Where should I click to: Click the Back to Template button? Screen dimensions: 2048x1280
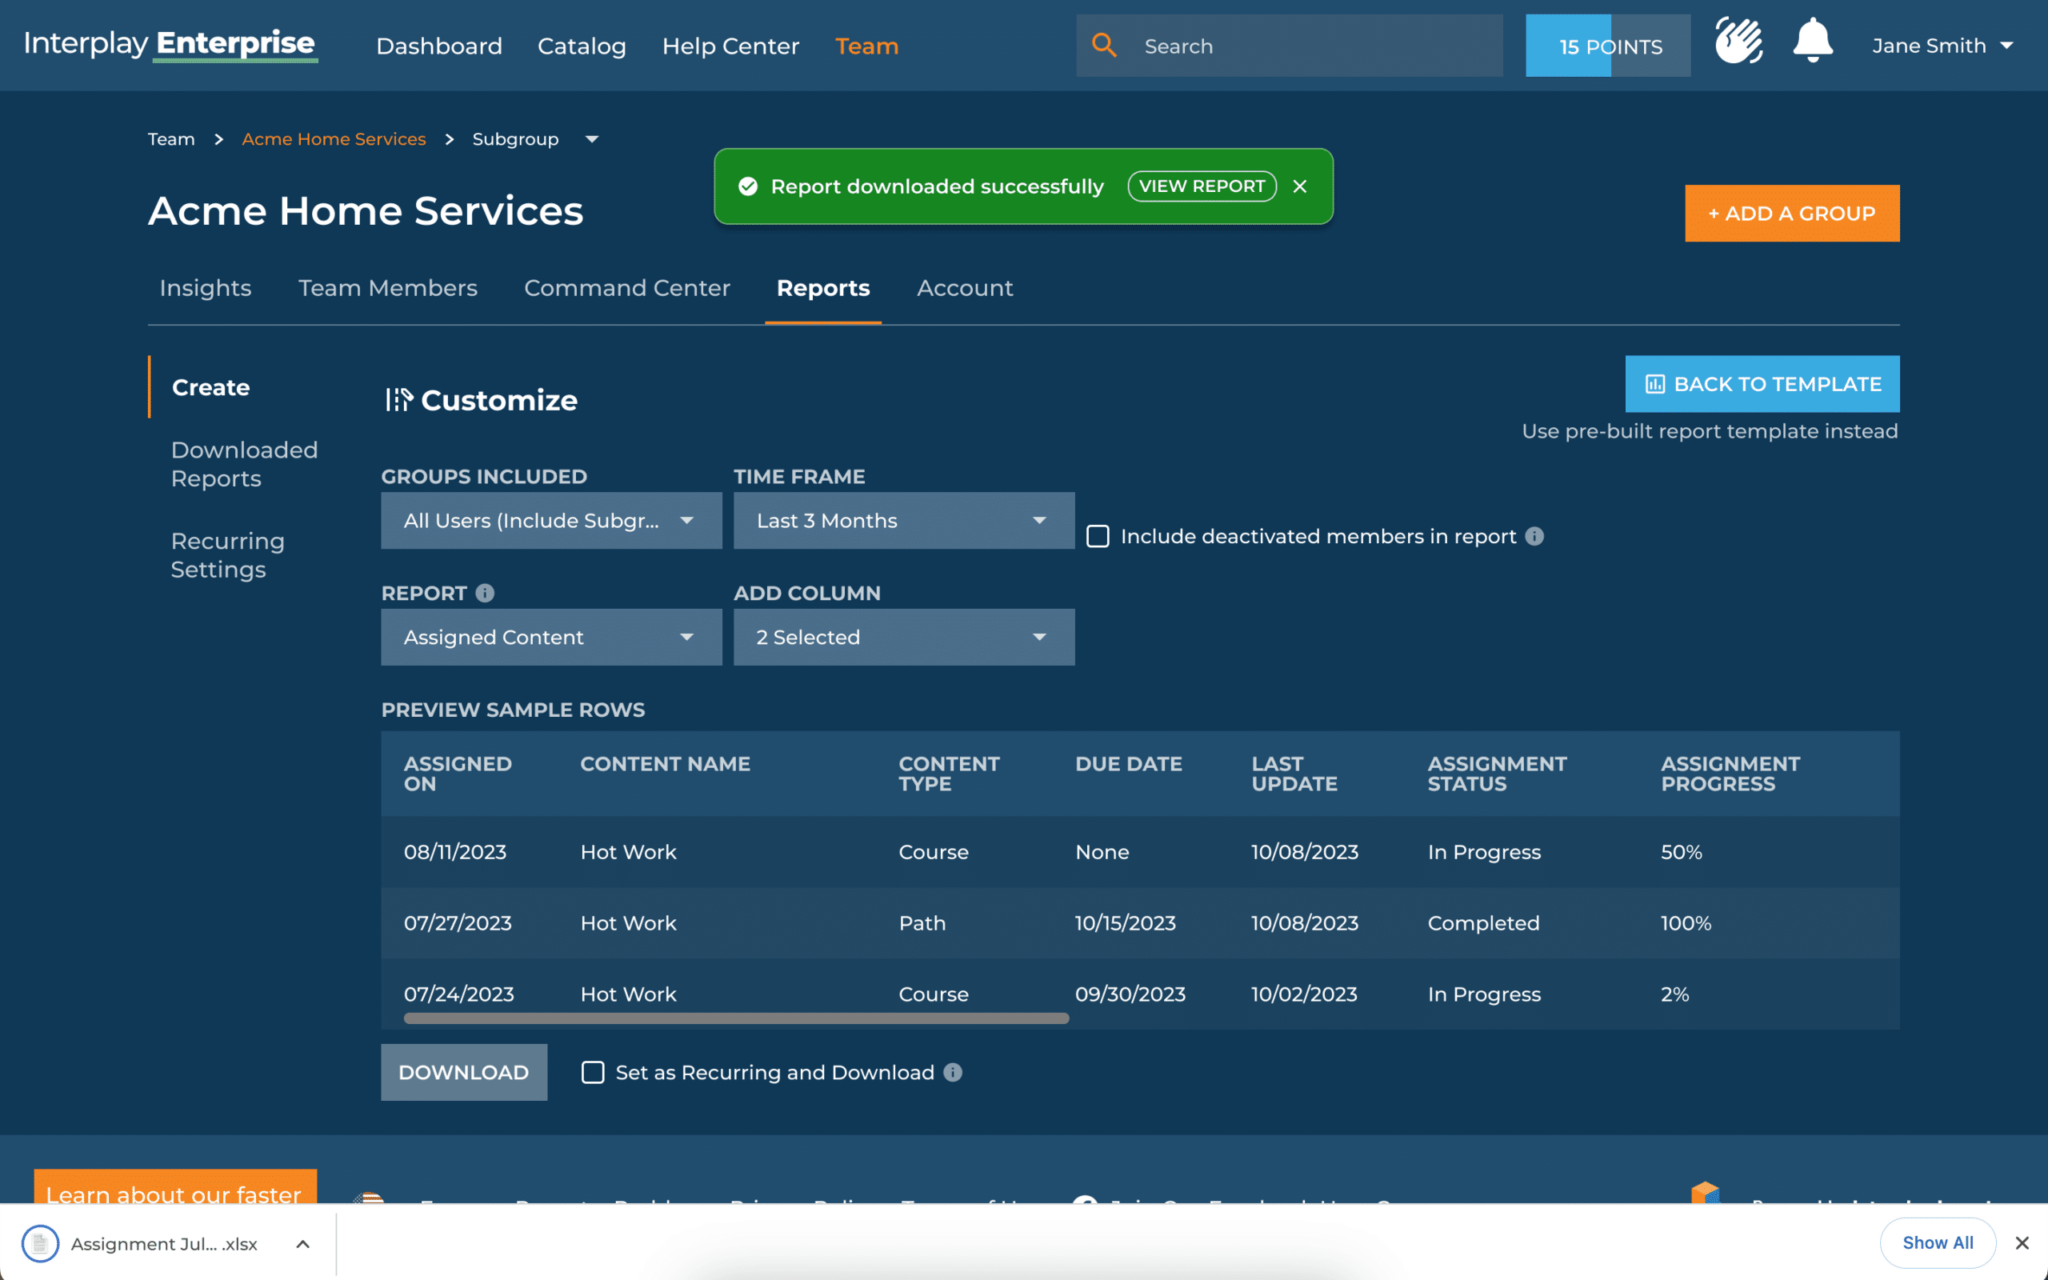pos(1762,384)
